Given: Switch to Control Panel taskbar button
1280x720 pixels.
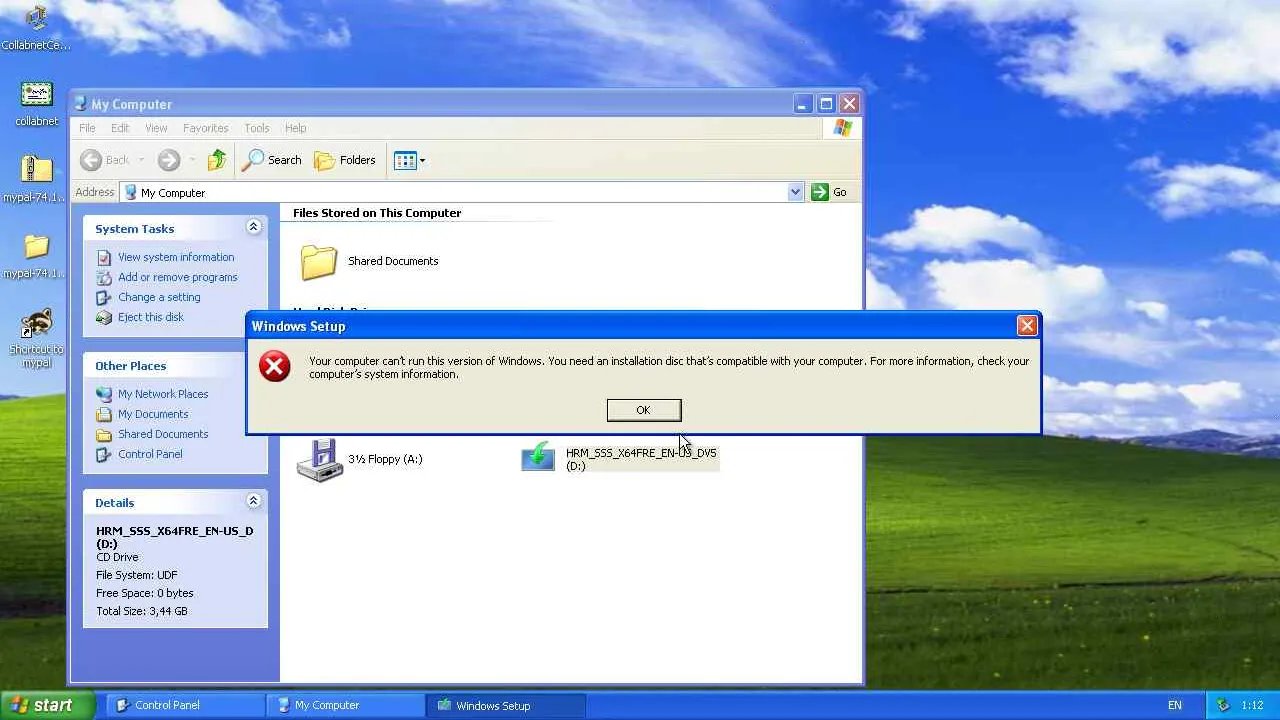Looking at the screenshot, I should tap(185, 705).
